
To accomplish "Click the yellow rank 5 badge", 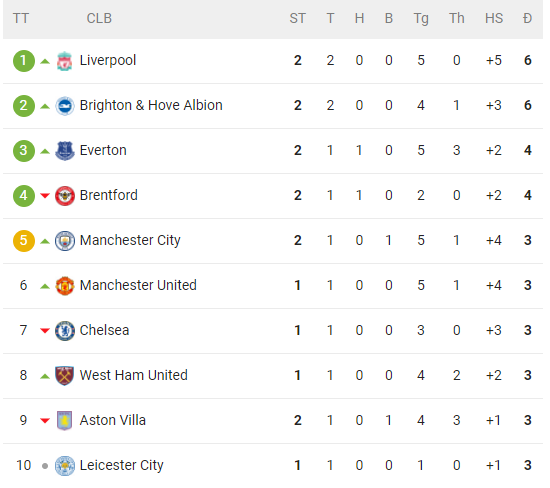I will (x=24, y=241).
